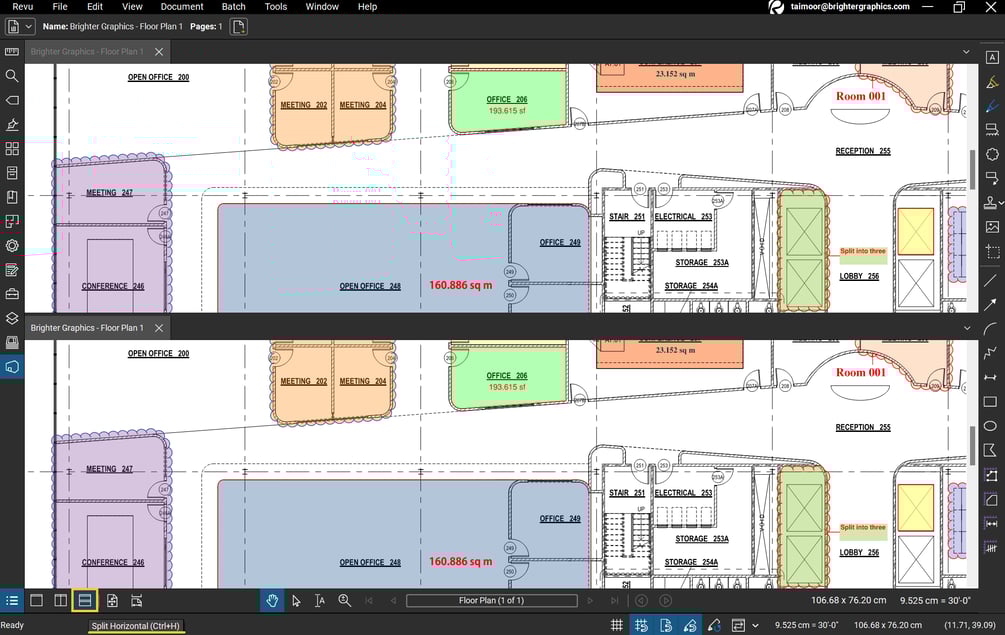Open the Floor Plan page dropdown
The width and height of the screenshot is (1005, 635).
point(491,600)
